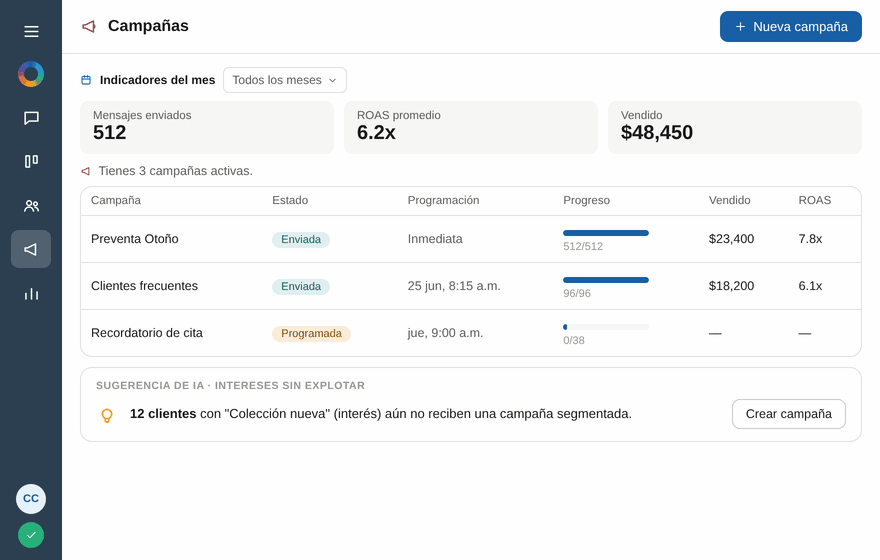Click the Enviada badge for Clientes frecuentes
The height and width of the screenshot is (560, 880).
click(301, 287)
